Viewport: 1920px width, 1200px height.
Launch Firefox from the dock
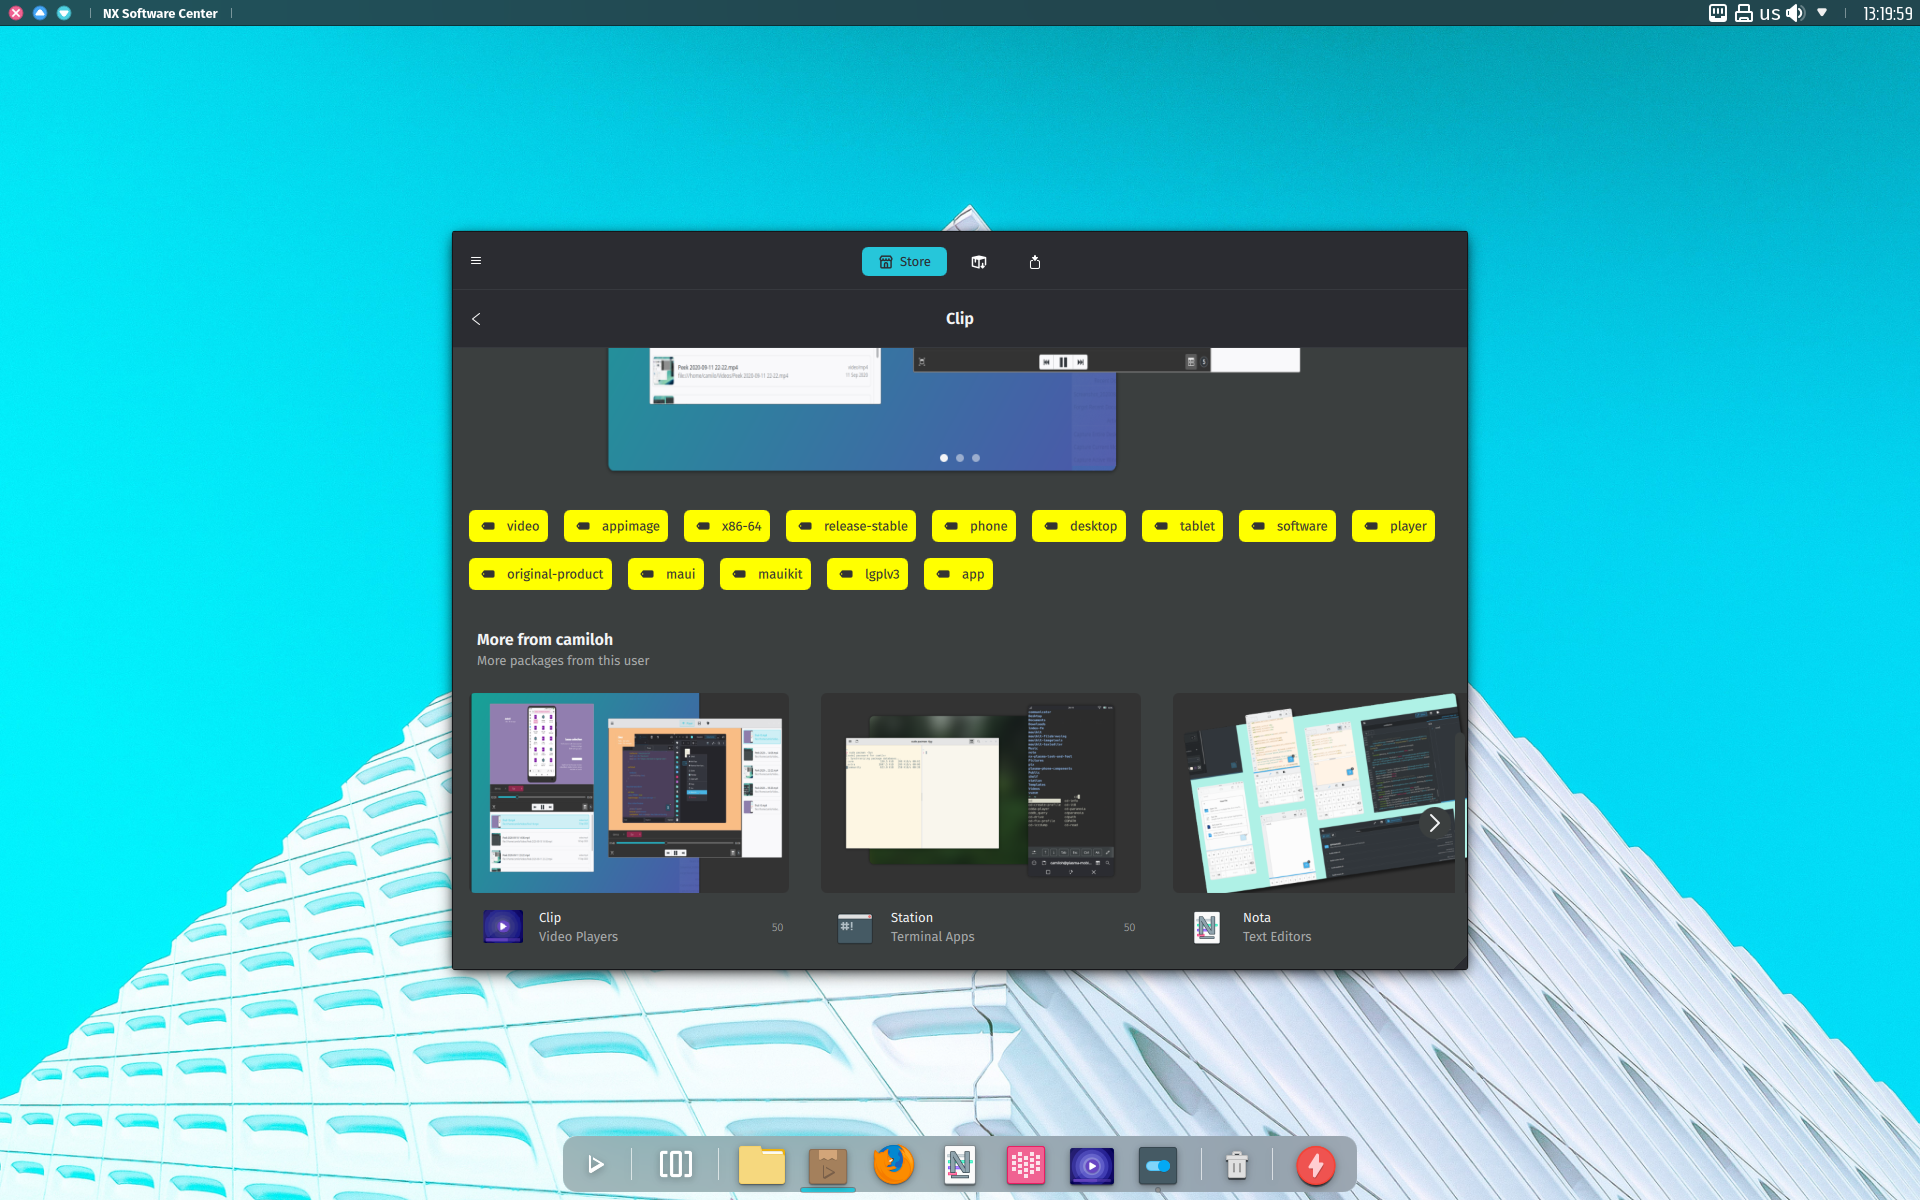[893, 1165]
